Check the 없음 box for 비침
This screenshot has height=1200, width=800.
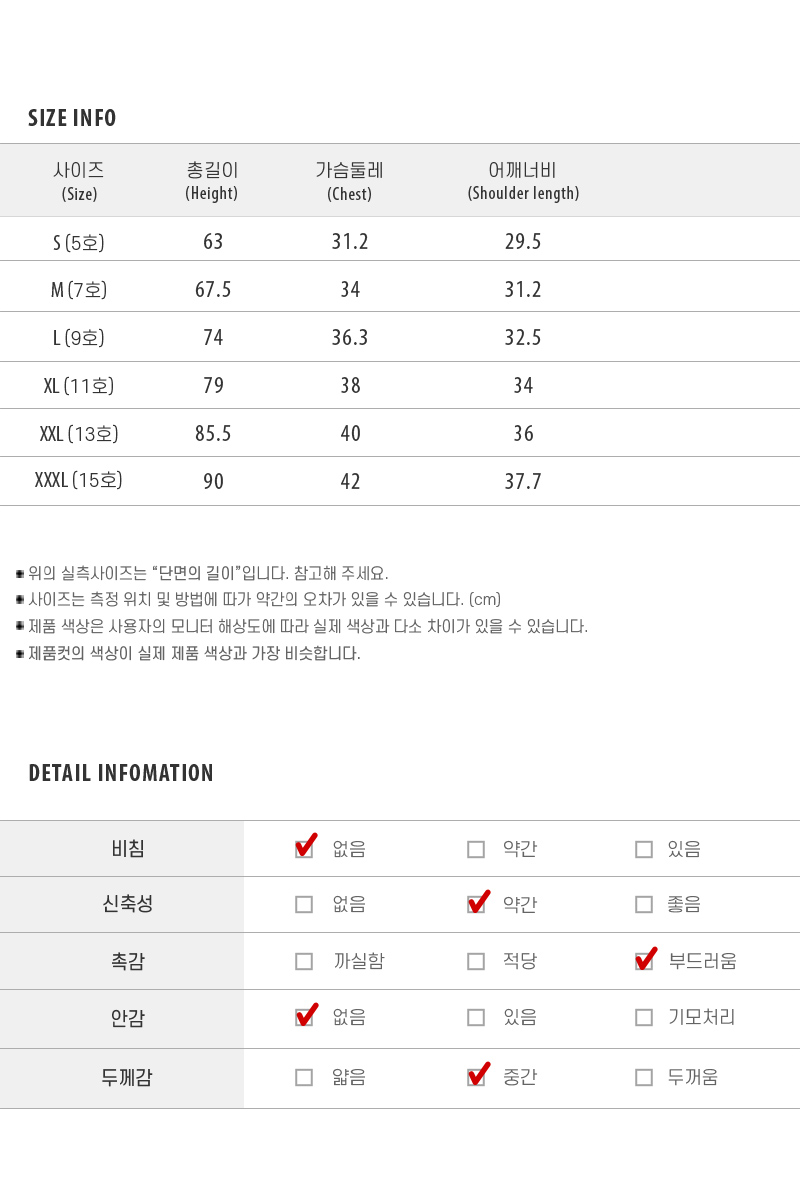tap(304, 849)
